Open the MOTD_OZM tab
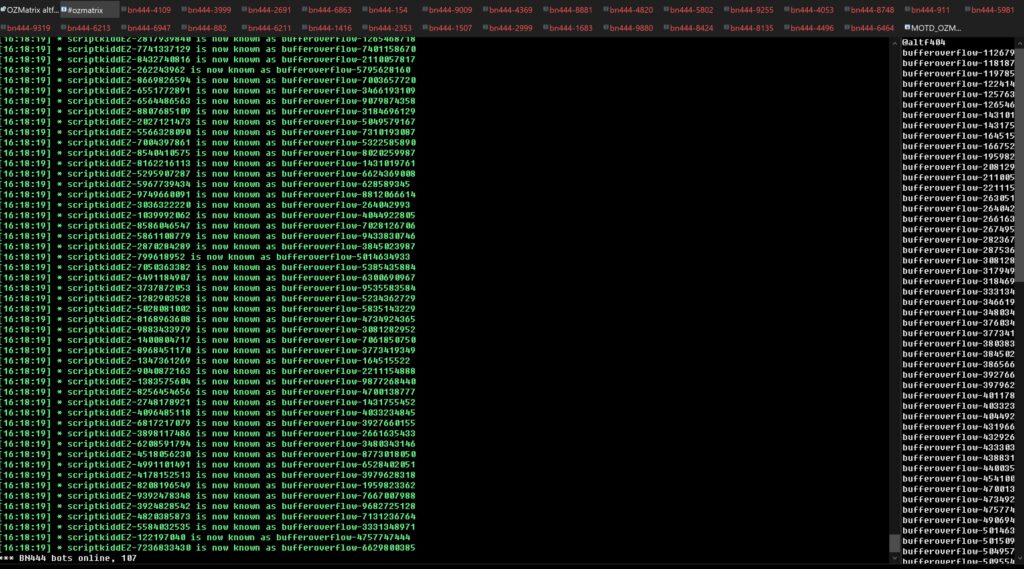Image resolution: width=1024 pixels, height=569 pixels. pos(933,28)
